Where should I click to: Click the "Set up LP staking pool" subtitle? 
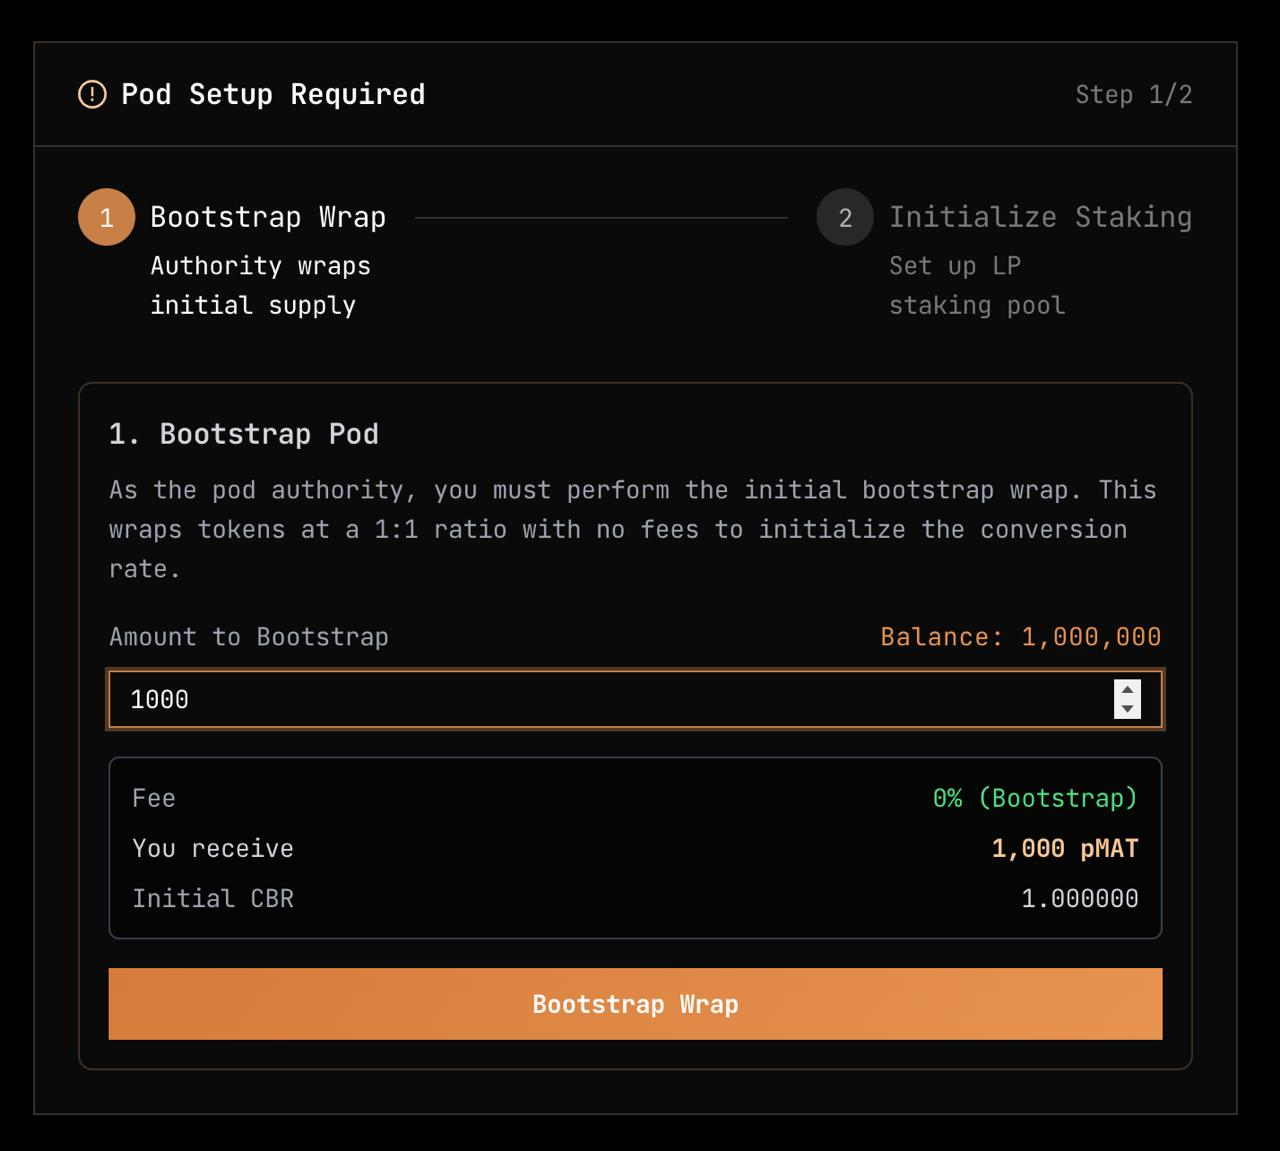976,285
